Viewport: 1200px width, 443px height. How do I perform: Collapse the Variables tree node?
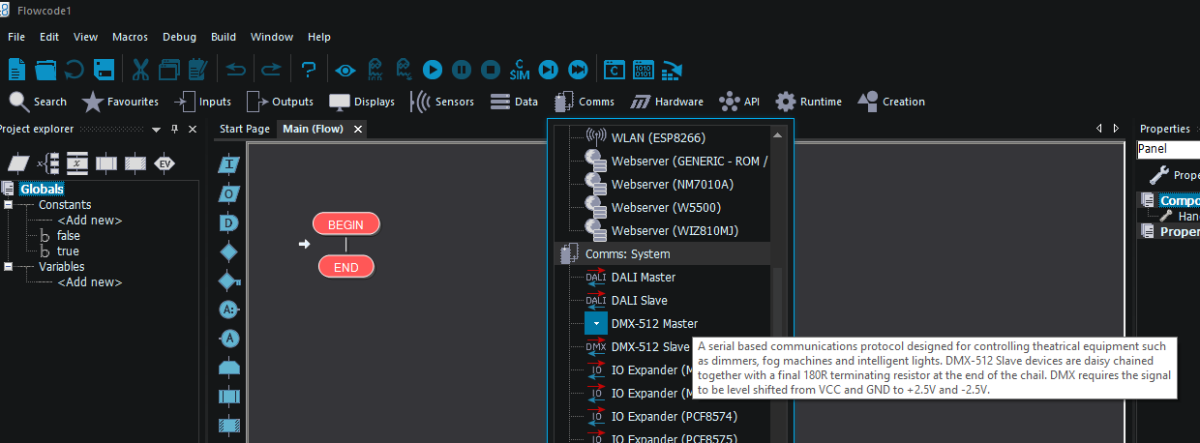[9, 267]
